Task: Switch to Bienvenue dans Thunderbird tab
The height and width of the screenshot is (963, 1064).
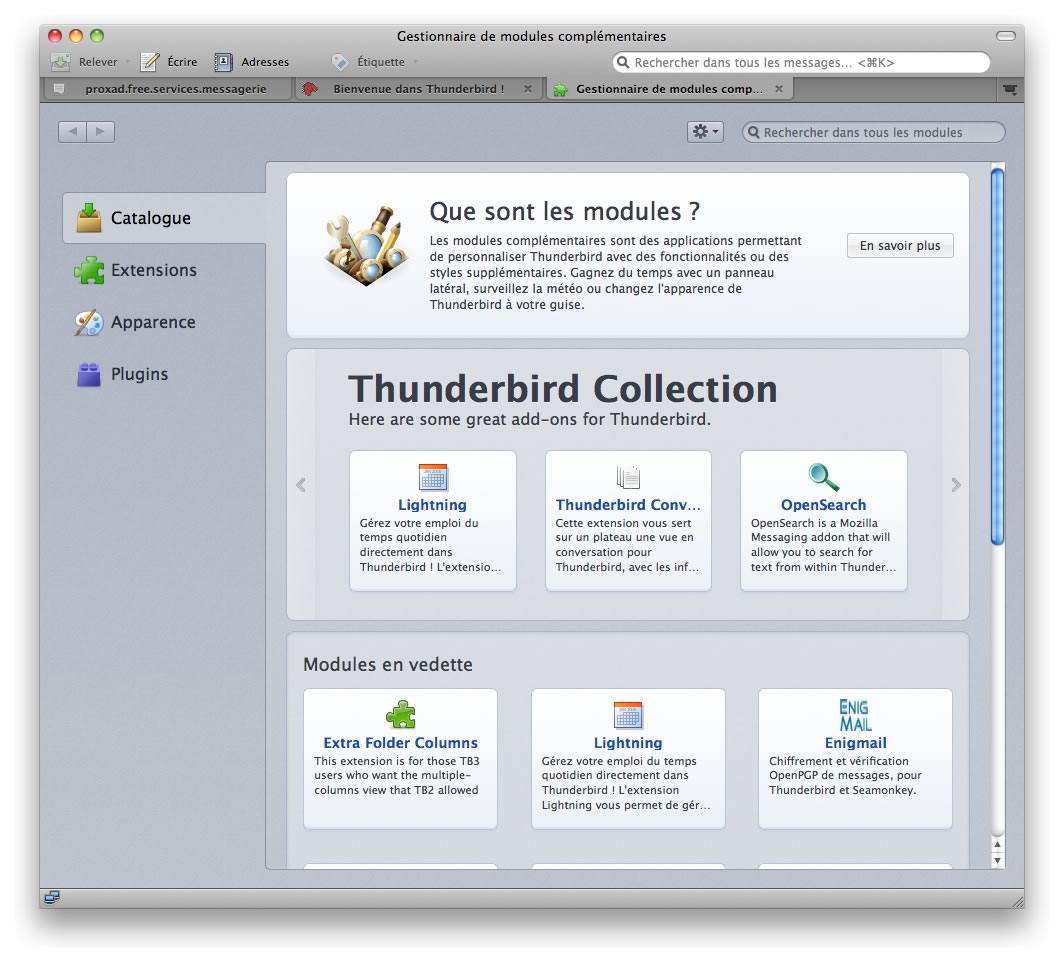Action: pyautogui.click(x=418, y=89)
